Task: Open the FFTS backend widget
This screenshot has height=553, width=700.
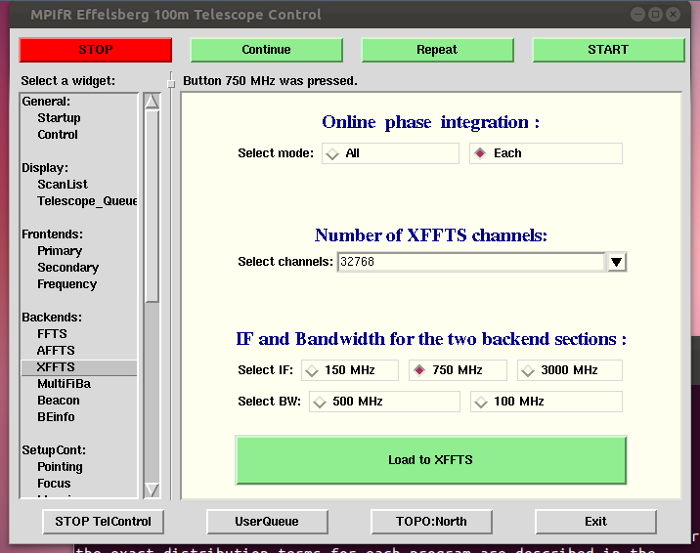Action: pos(52,334)
